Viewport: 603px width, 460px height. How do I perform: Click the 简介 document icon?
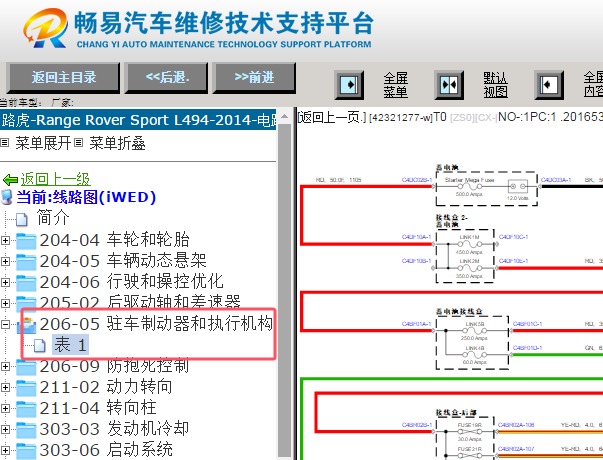pos(22,219)
